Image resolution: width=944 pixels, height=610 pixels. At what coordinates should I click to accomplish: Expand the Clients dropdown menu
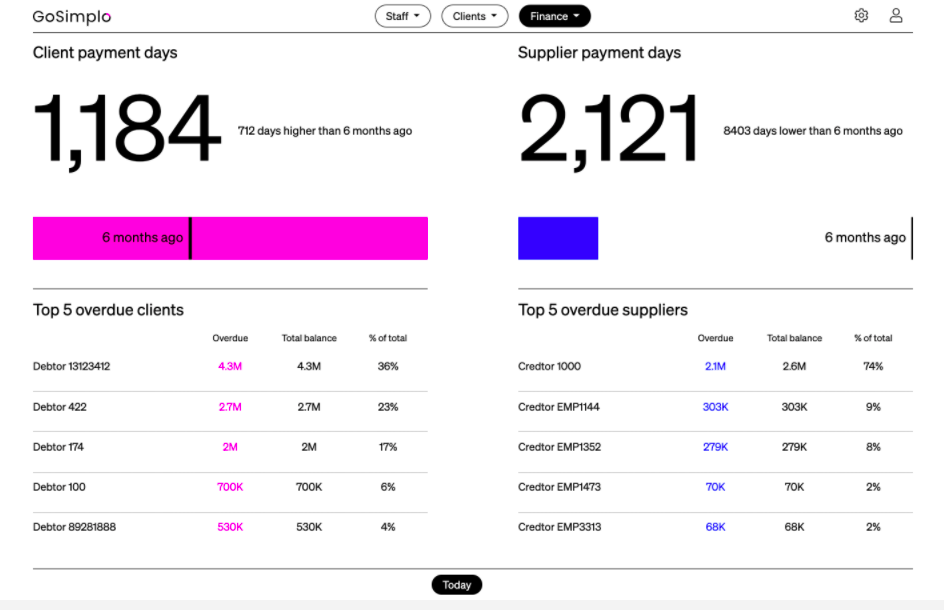pos(474,16)
